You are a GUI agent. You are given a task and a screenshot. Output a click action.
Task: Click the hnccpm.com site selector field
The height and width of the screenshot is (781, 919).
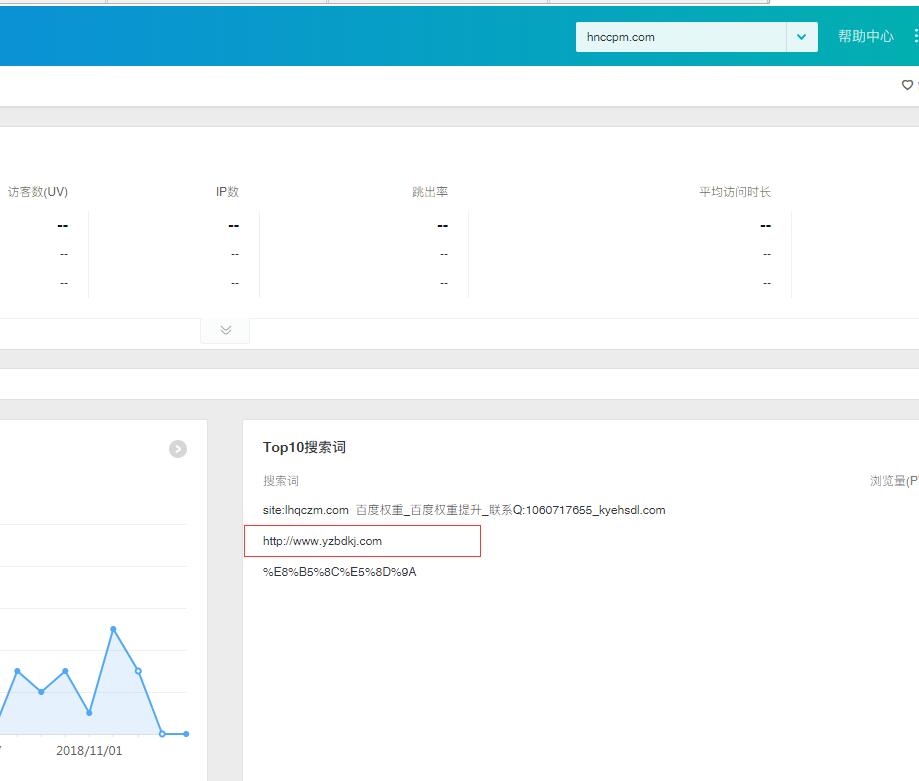click(680, 37)
